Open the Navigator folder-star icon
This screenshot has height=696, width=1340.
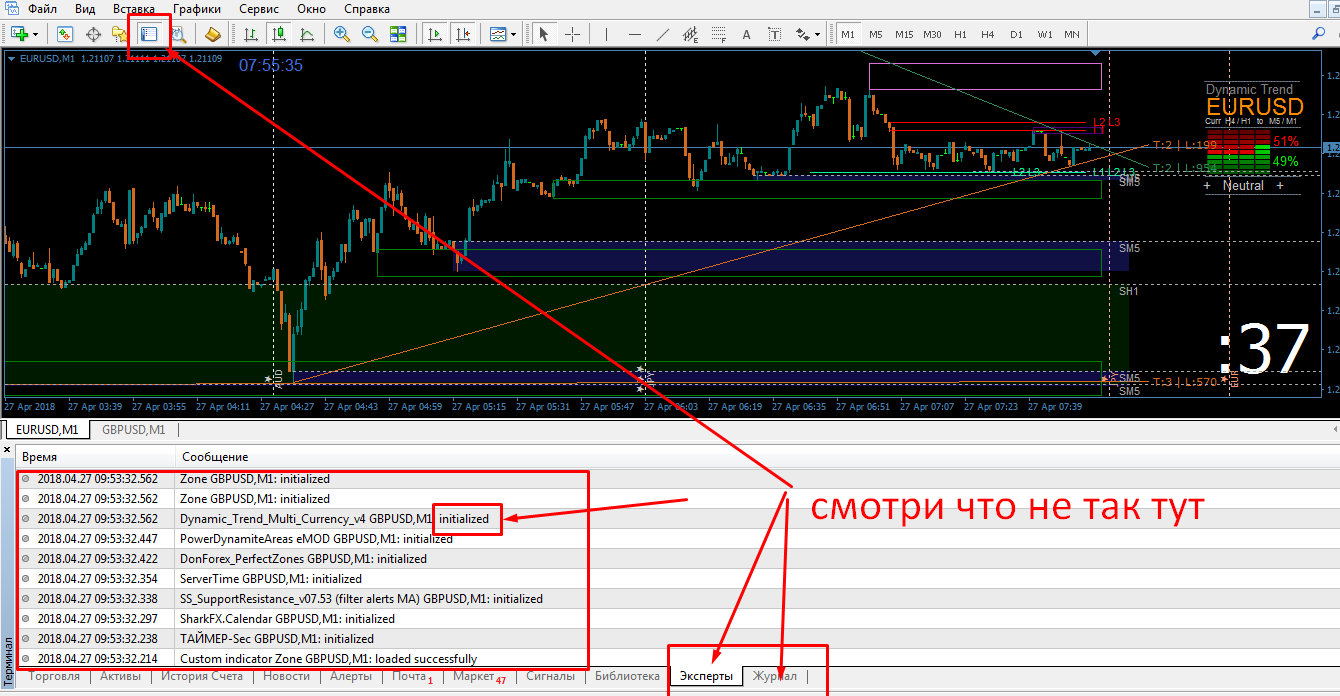(120, 34)
